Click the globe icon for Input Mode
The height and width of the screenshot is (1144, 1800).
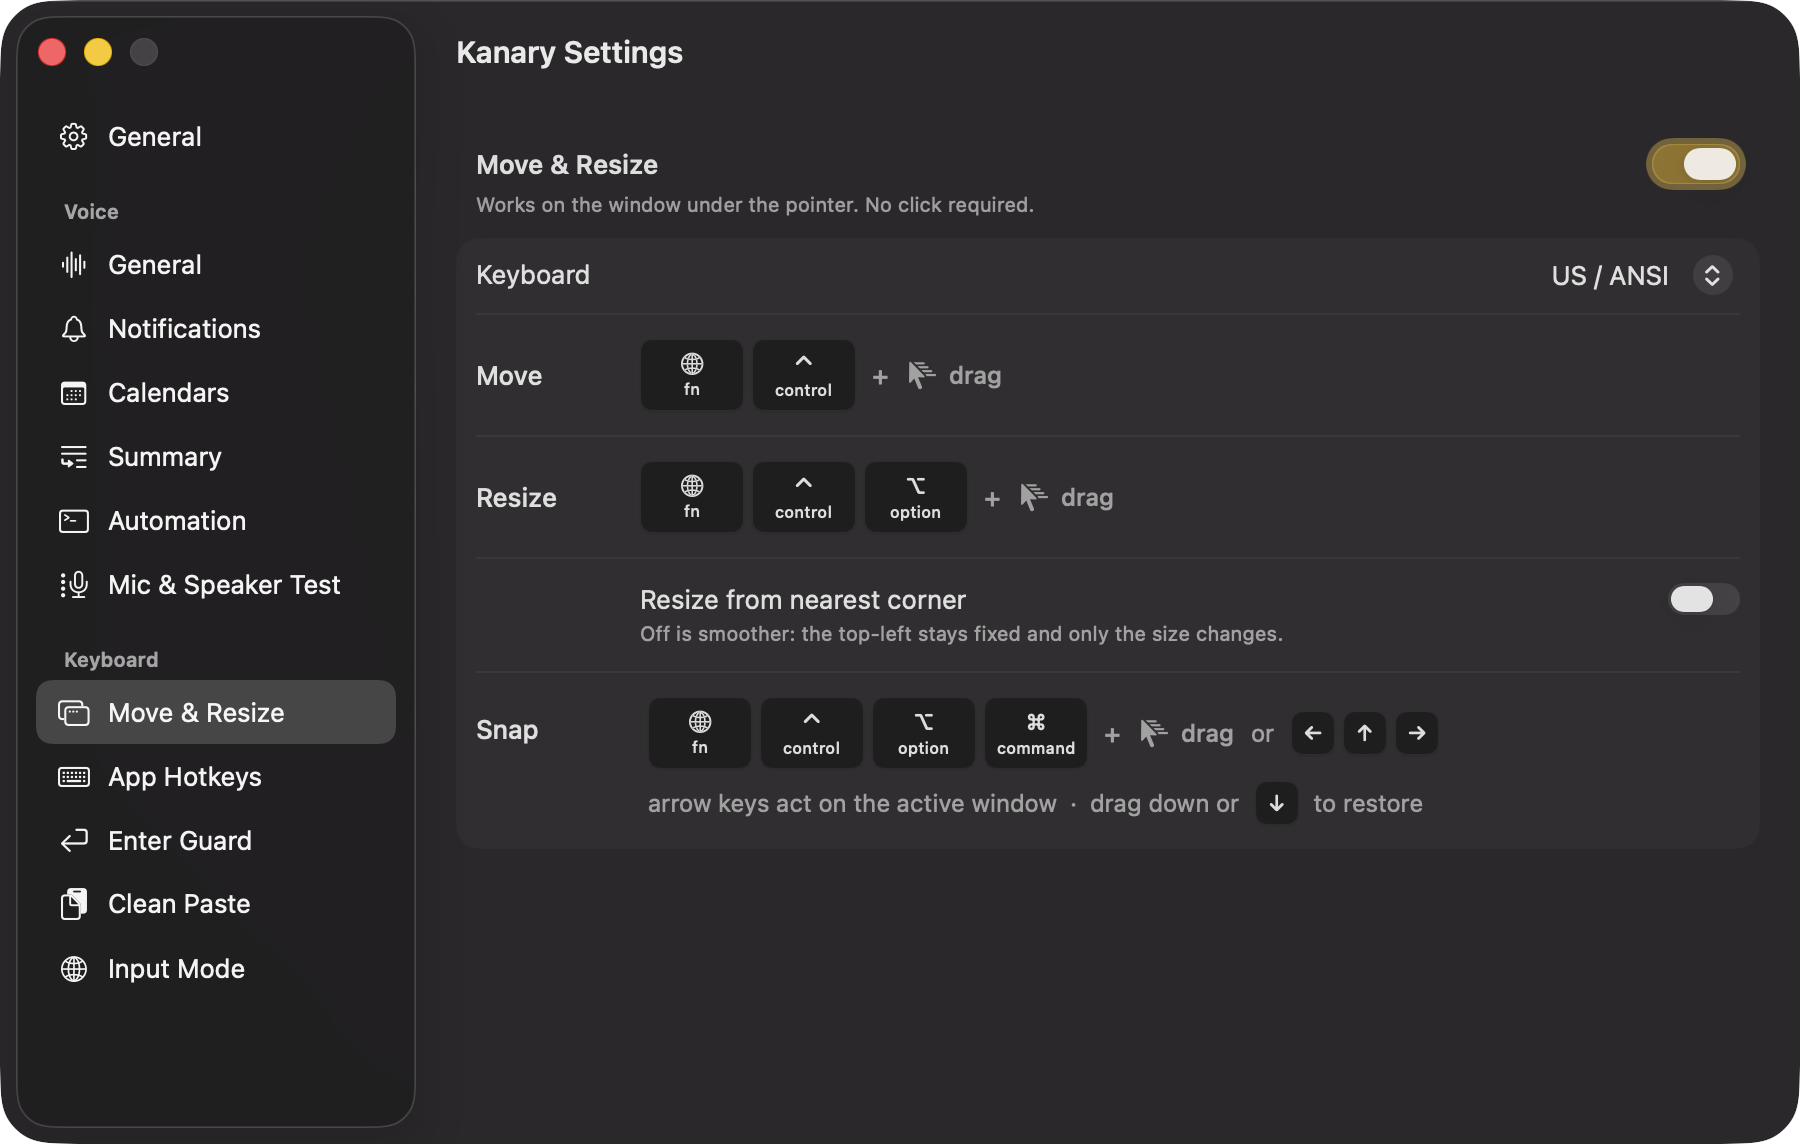pyautogui.click(x=74, y=969)
